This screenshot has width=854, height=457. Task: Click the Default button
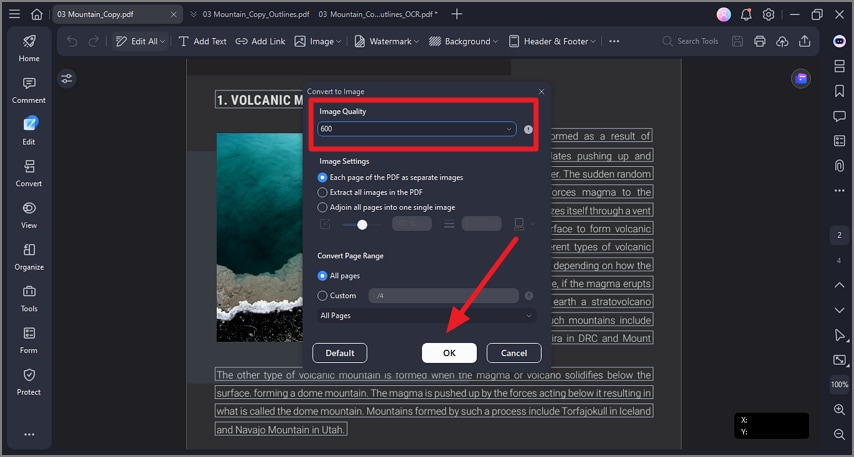340,353
